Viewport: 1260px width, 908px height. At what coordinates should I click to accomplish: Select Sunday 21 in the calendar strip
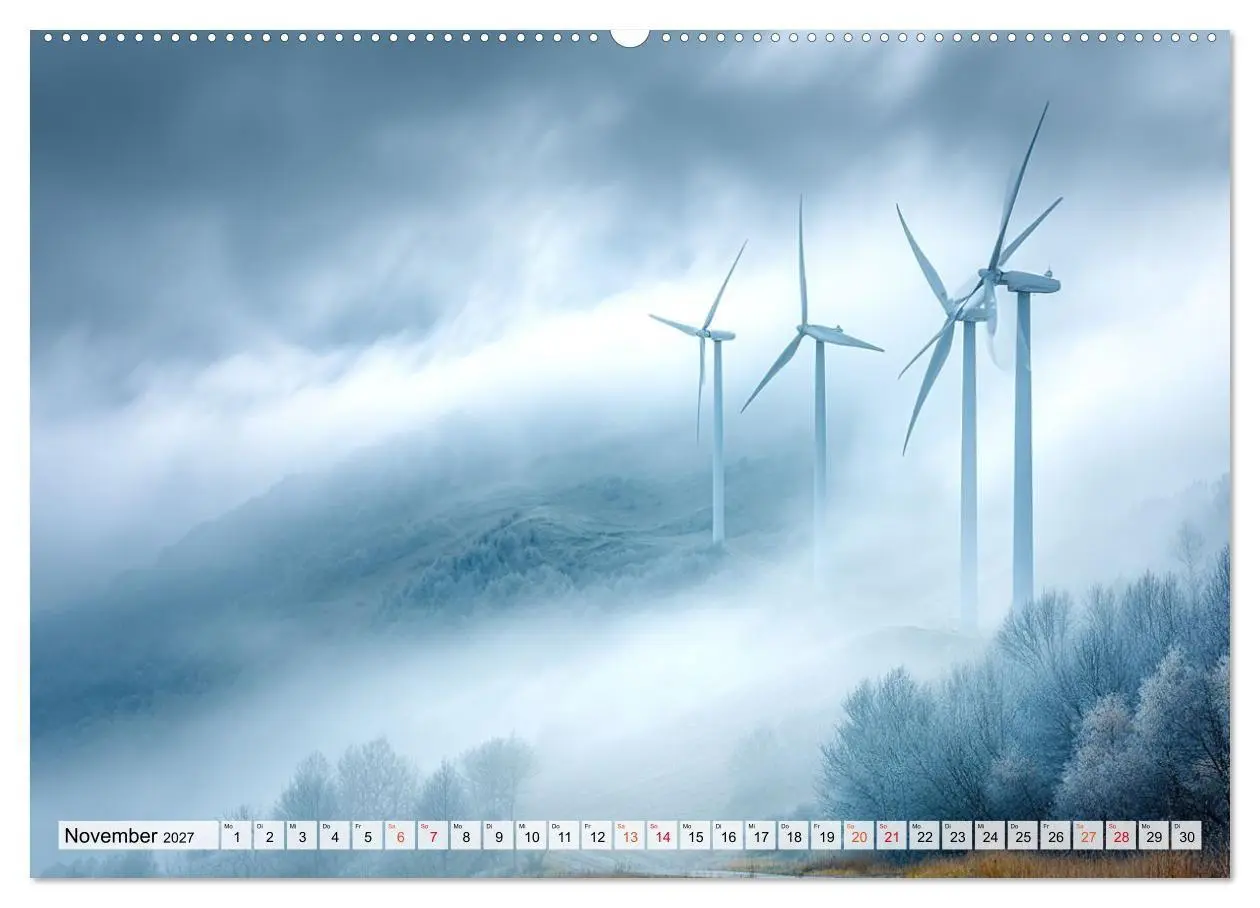pos(892,836)
